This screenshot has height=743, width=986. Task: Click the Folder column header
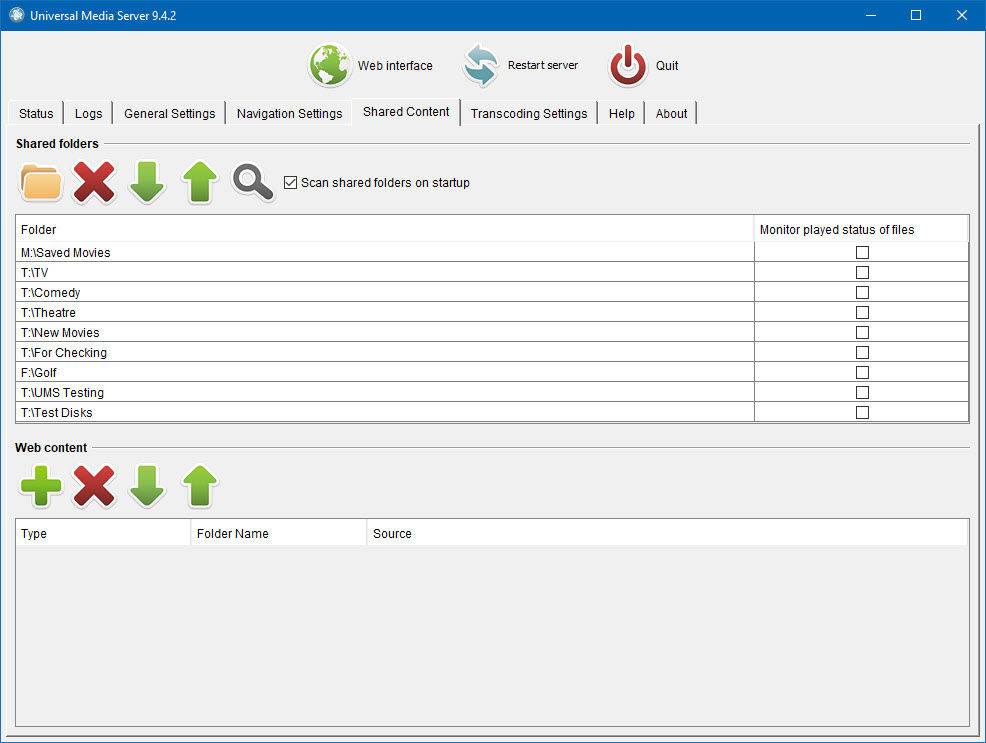[x=385, y=229]
